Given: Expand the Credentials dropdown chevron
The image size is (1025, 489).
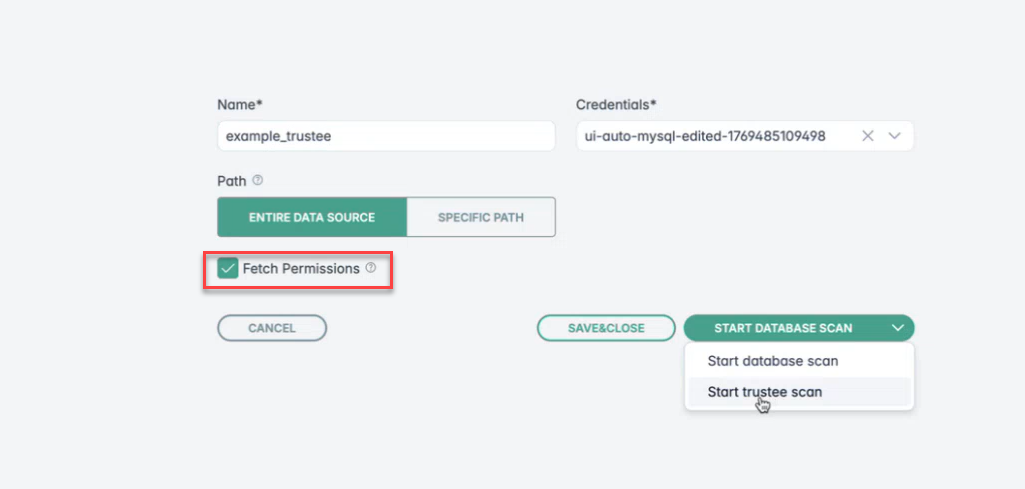Looking at the screenshot, I should (x=895, y=136).
